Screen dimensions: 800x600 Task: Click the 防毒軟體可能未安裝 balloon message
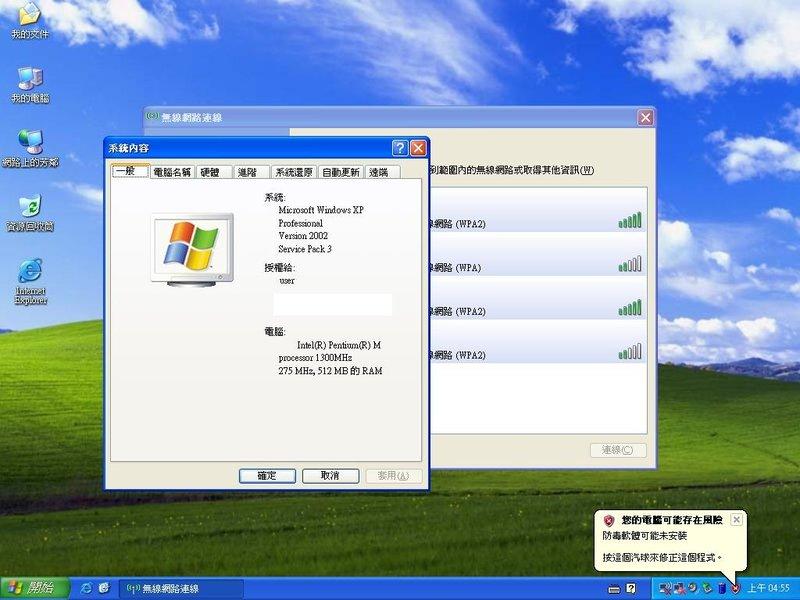[x=644, y=536]
